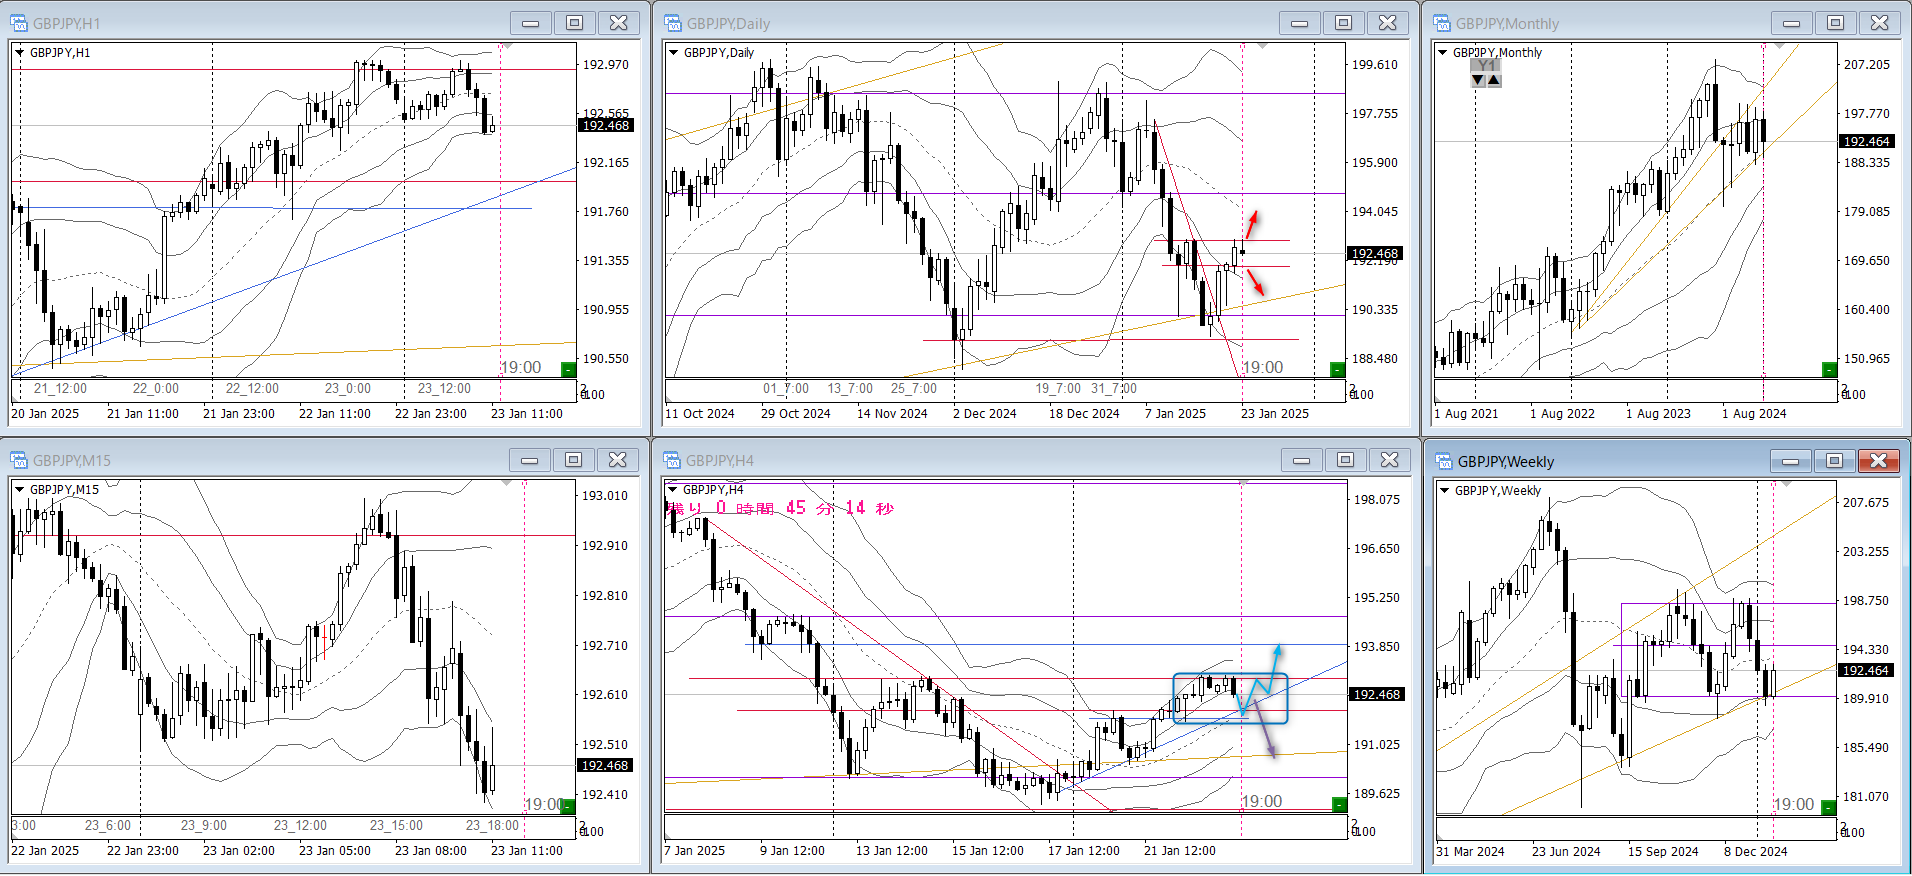The height and width of the screenshot is (876, 1912).
Task: Grab the gray chart shift triangle in Weekly chart
Action: (x=1784, y=484)
